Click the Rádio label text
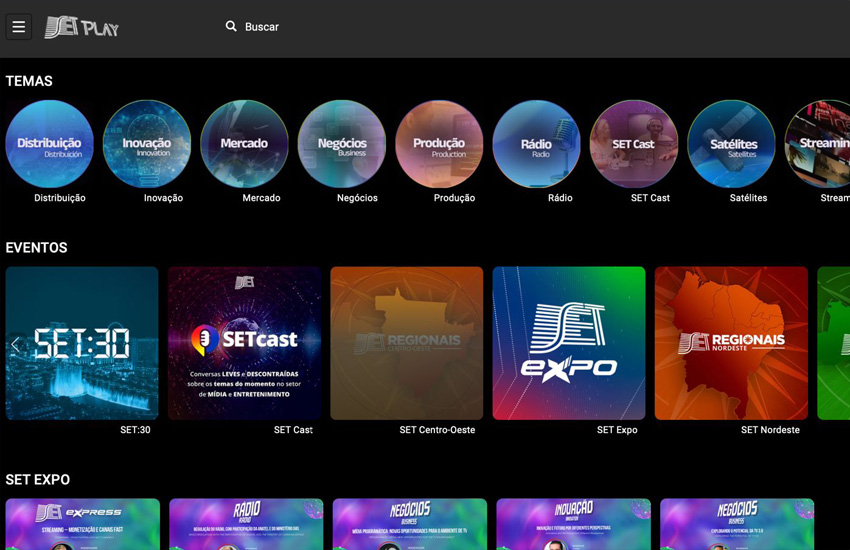The image size is (850, 550). point(560,198)
